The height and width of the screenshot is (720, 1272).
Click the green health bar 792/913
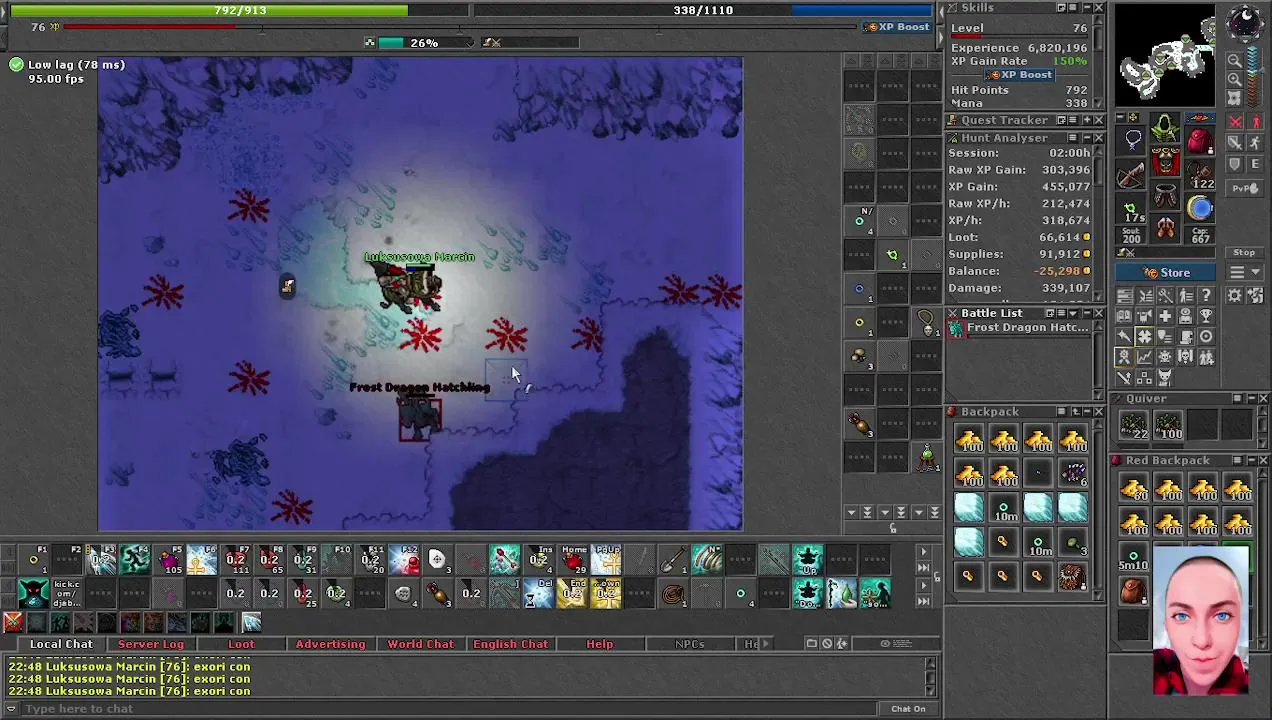point(238,10)
